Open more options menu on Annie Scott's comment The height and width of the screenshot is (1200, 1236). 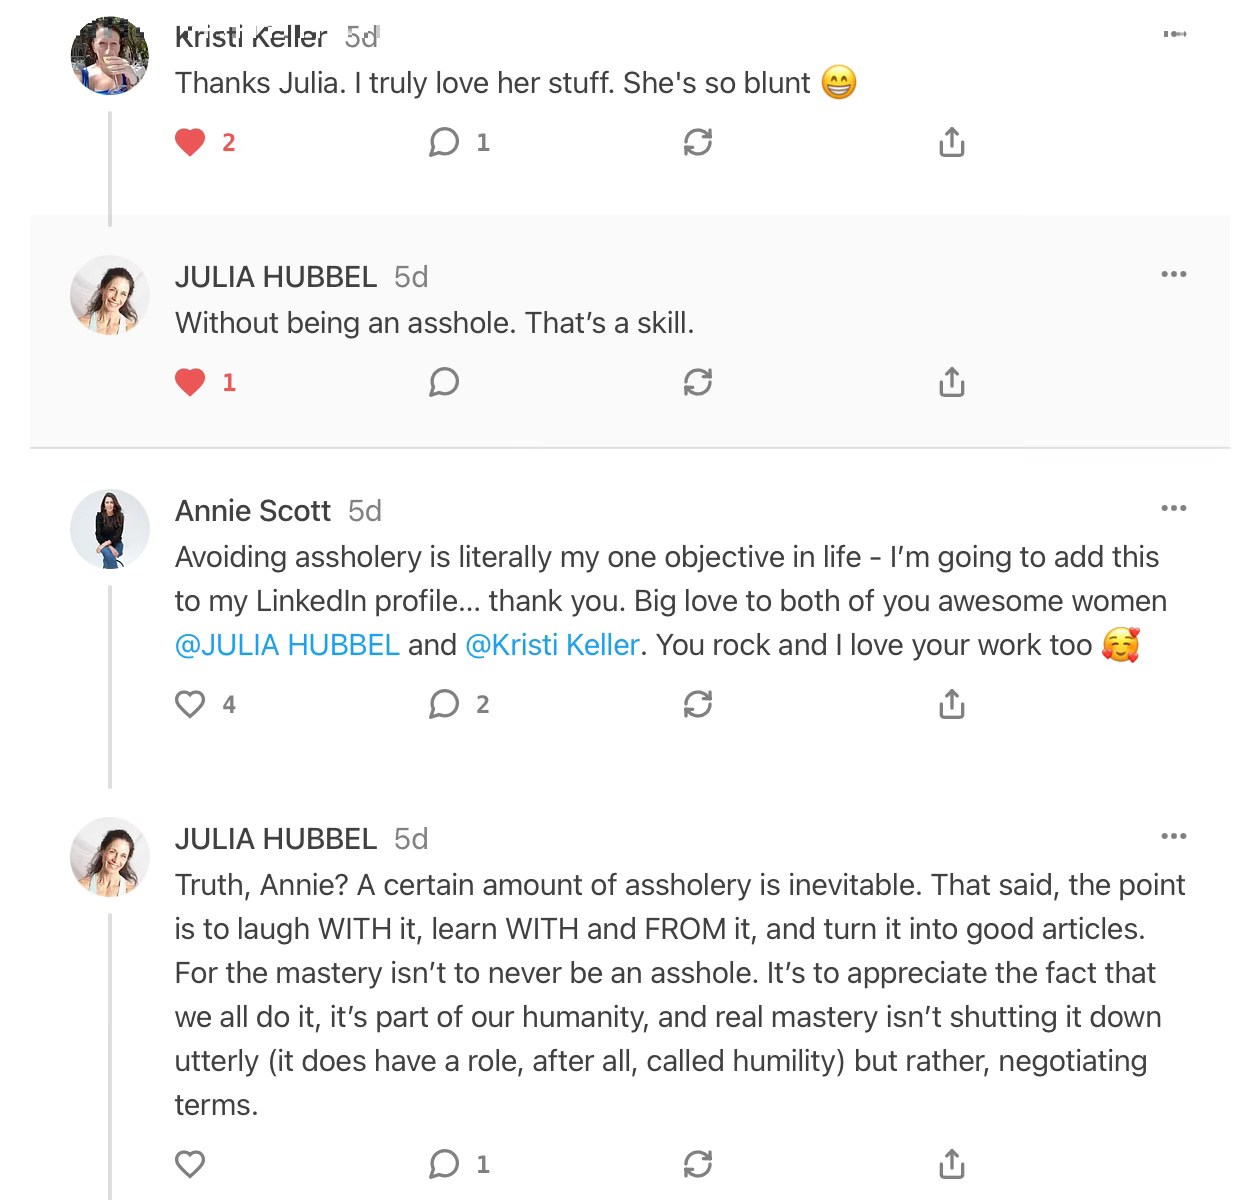click(x=1174, y=509)
